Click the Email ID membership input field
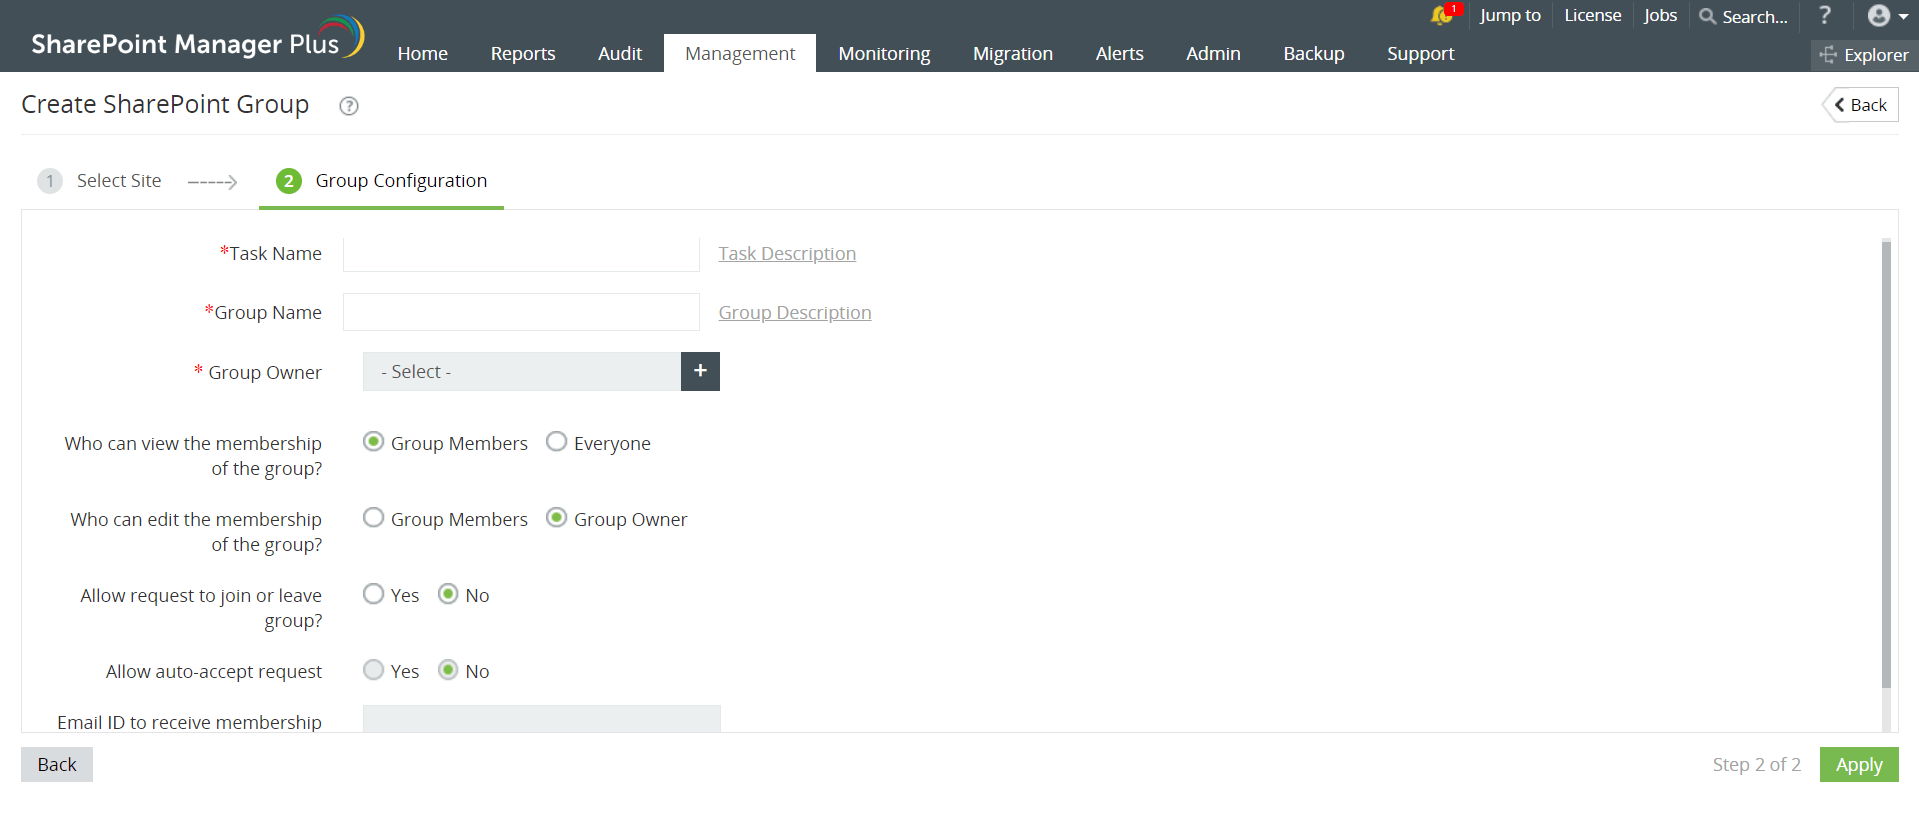Viewport: 1919px width, 838px height. (541, 719)
